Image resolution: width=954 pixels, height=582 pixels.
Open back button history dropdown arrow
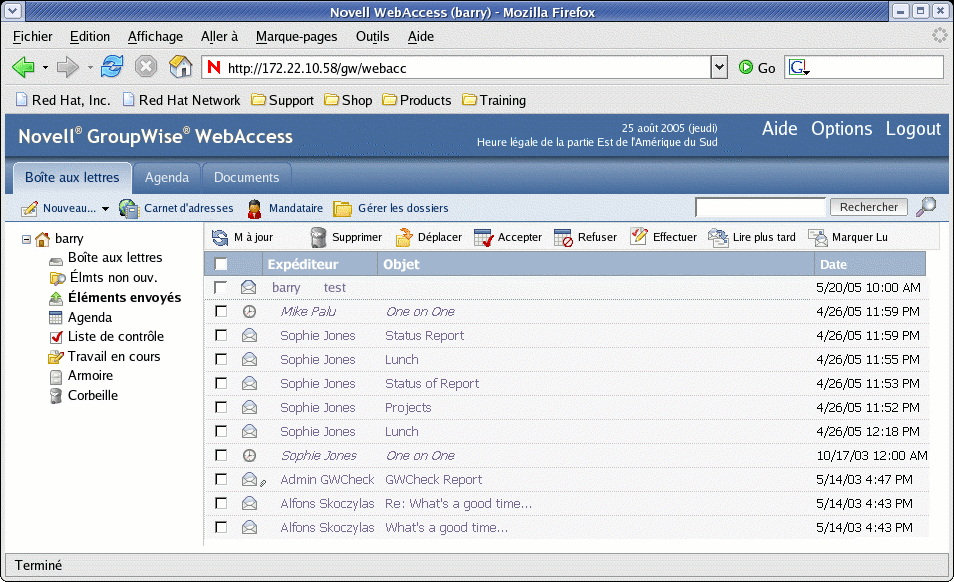pos(46,67)
